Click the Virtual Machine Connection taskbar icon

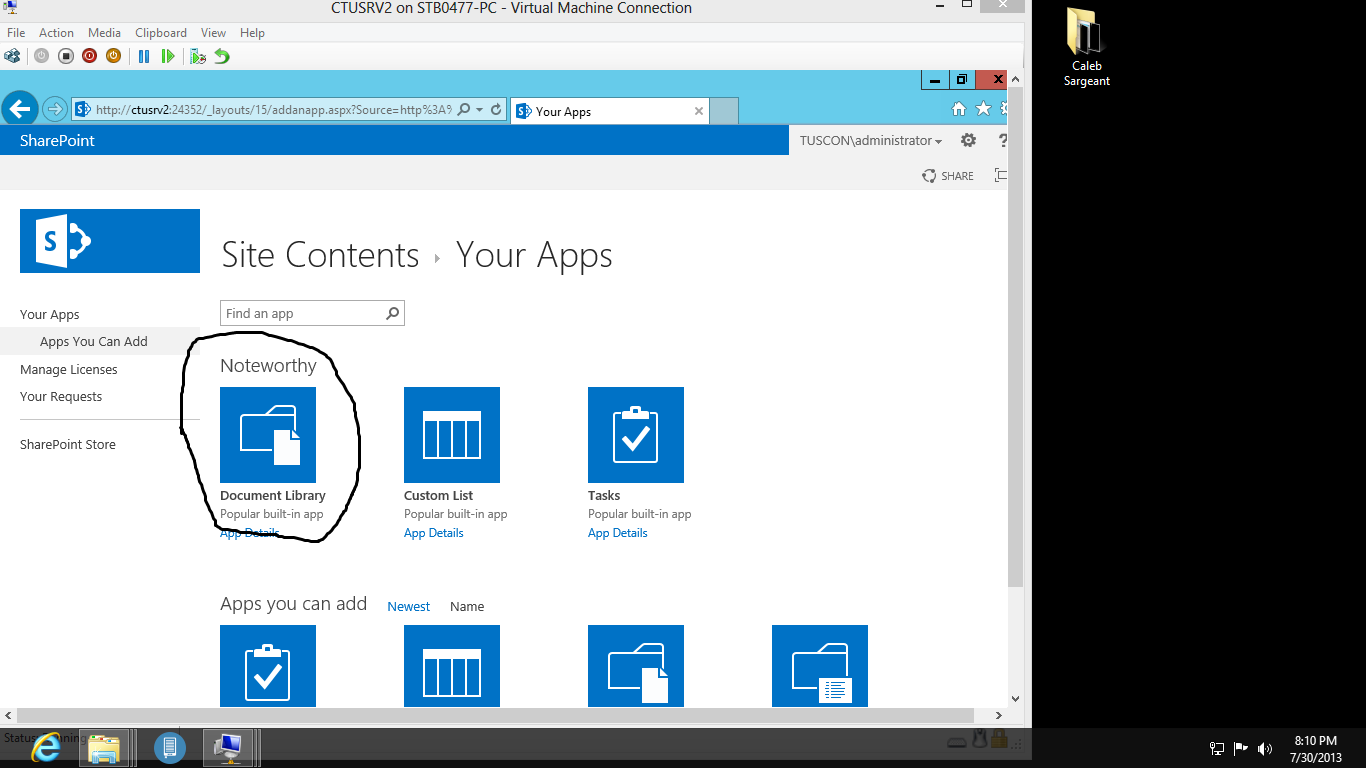coord(230,747)
